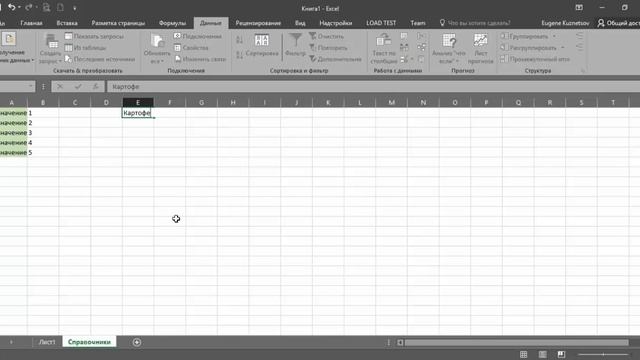Click the Print Preview icon in quick access toolbar

pyautogui.click(x=47, y=7)
